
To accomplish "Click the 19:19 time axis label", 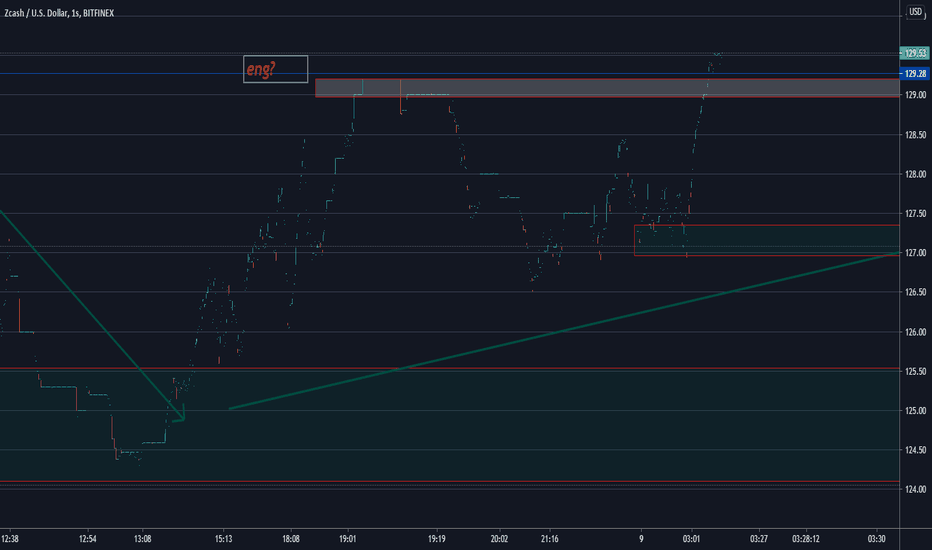I will pos(437,539).
